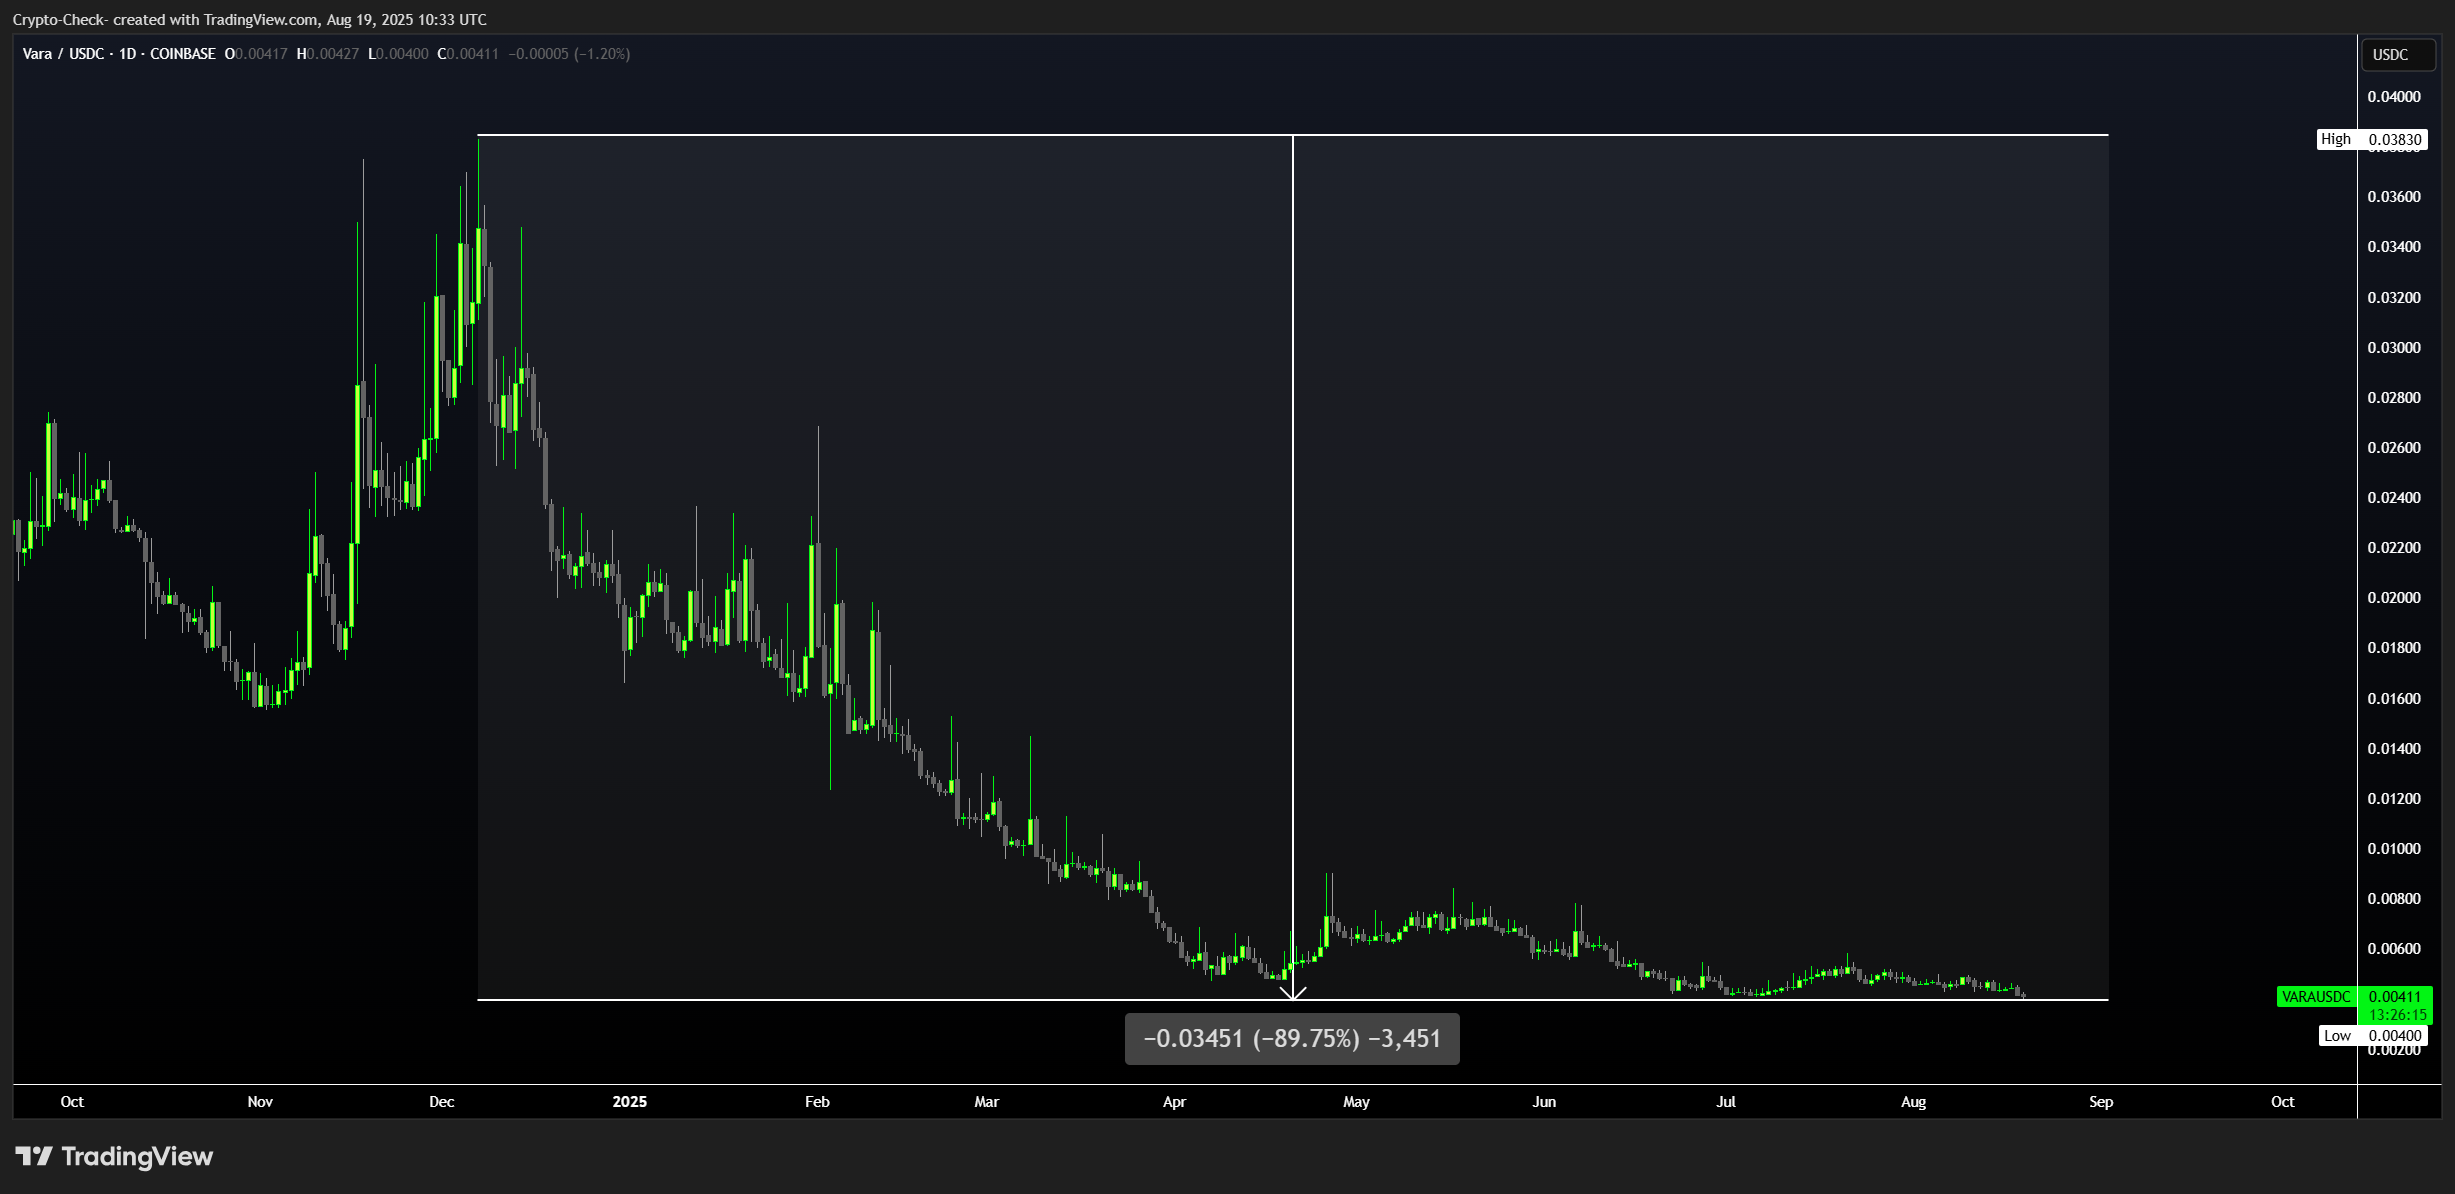Screen dimensions: 2455x1194
Task: Click the 0.04000 price axis label
Action: pos(2394,97)
